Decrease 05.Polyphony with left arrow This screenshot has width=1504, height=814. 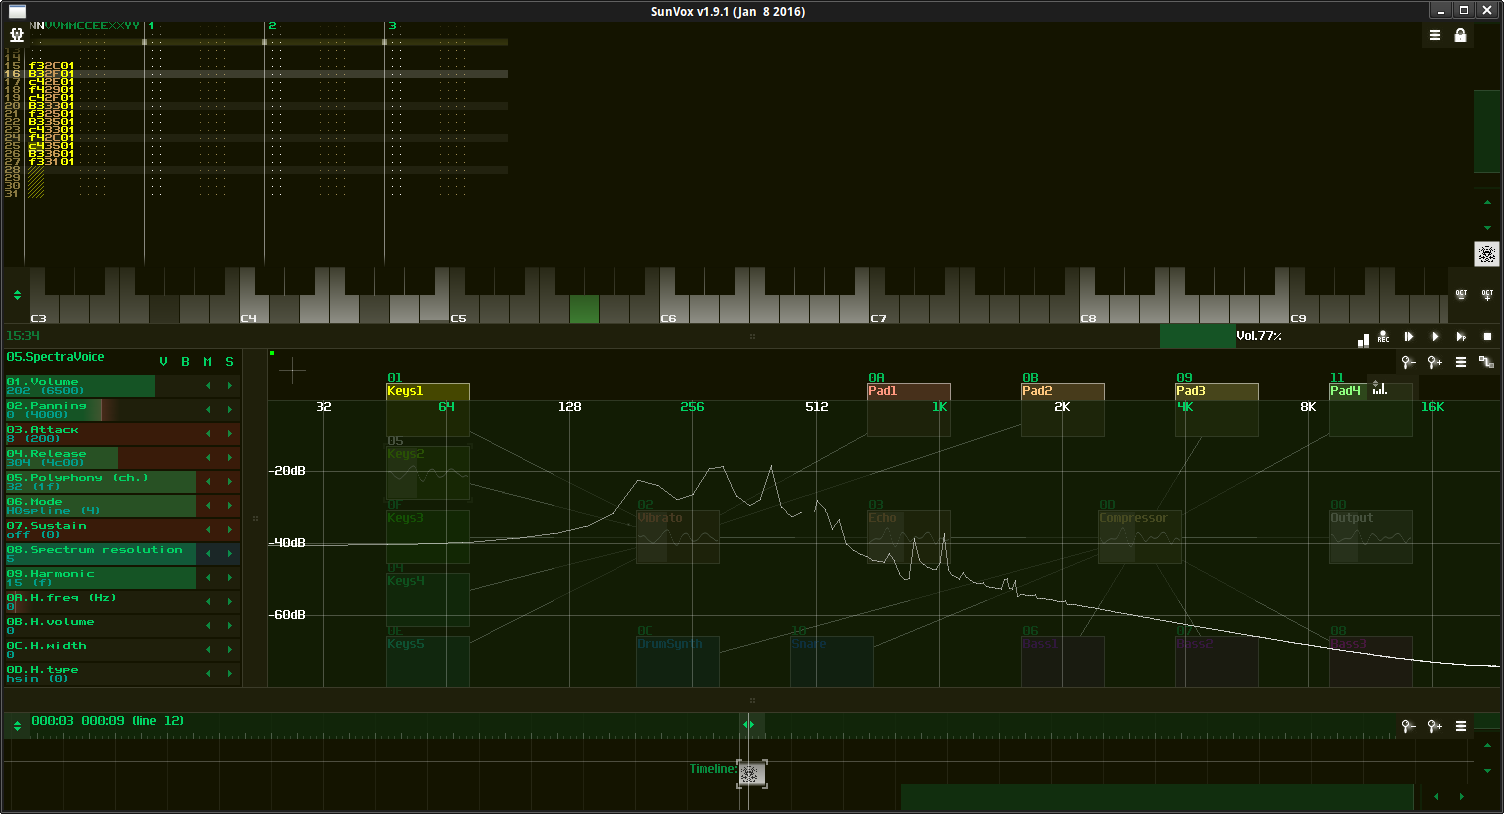208,481
